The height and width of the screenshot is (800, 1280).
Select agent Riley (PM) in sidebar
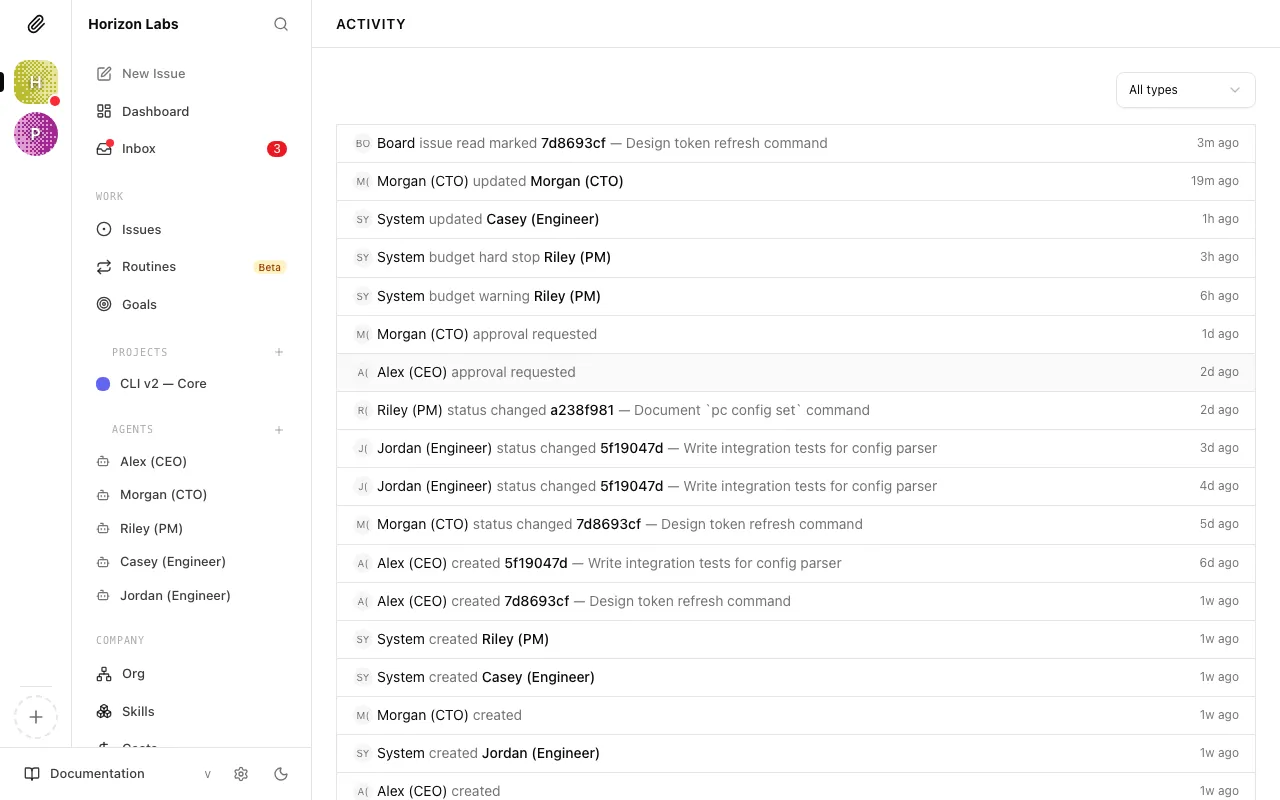click(191, 528)
